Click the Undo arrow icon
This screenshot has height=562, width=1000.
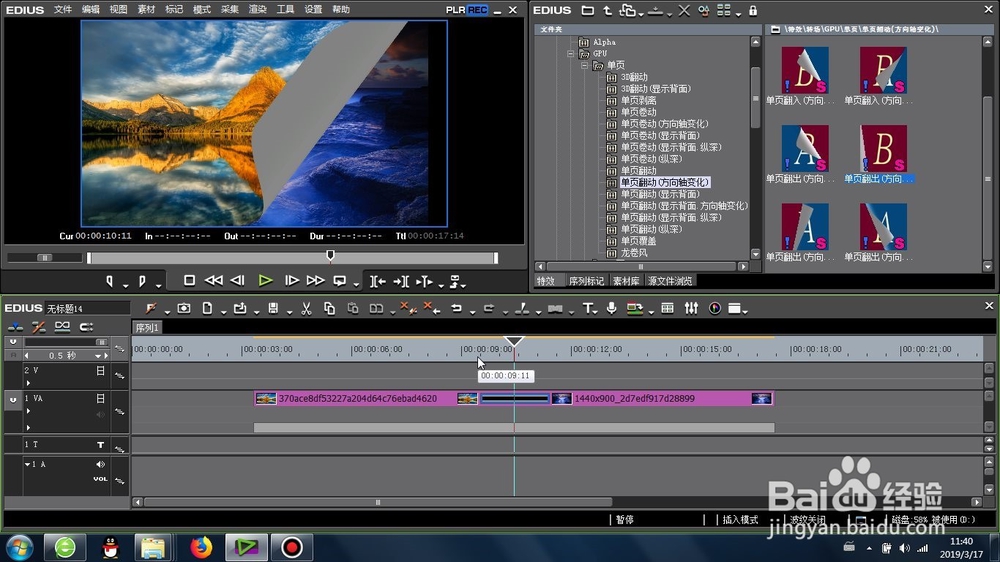457,309
